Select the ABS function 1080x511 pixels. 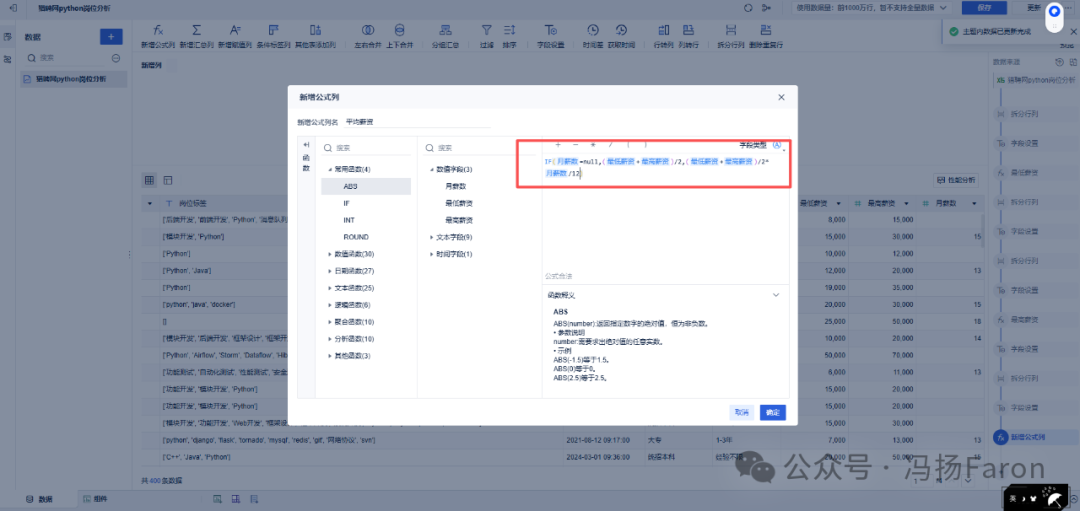(x=366, y=187)
